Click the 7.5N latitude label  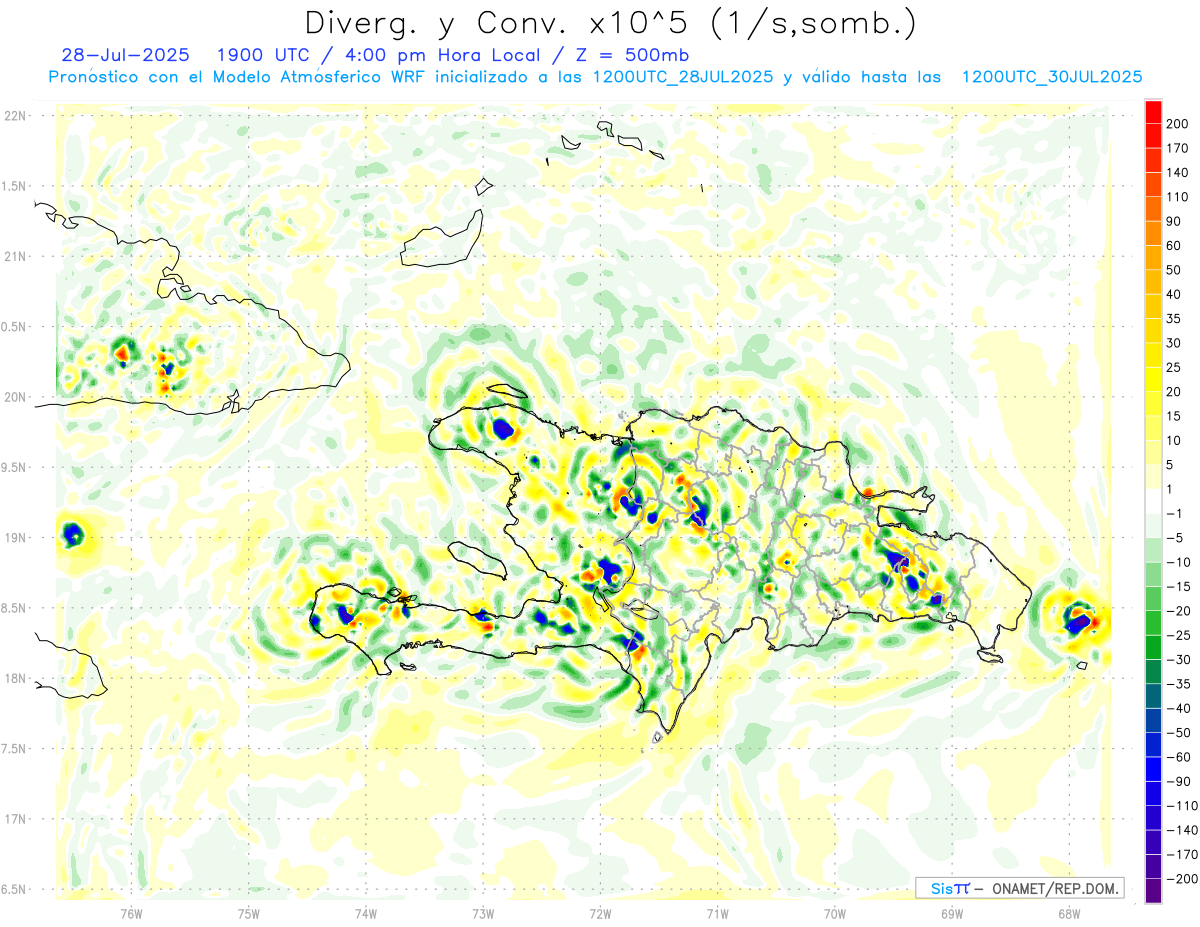[15, 749]
